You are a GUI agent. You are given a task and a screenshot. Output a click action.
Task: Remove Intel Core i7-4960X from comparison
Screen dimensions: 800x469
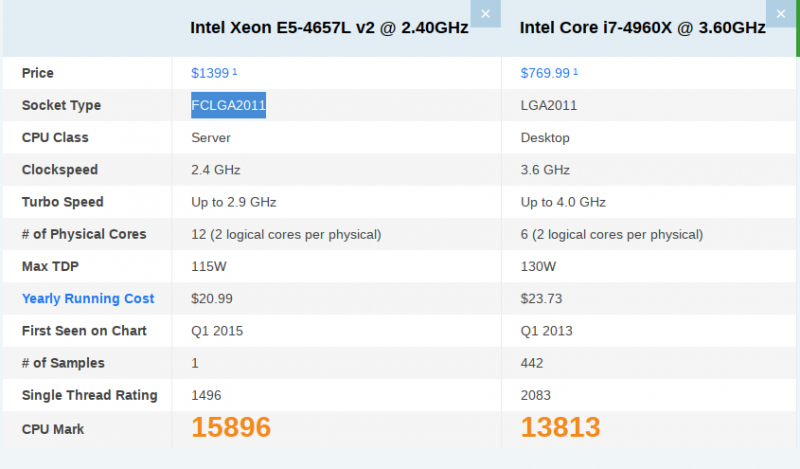(781, 14)
